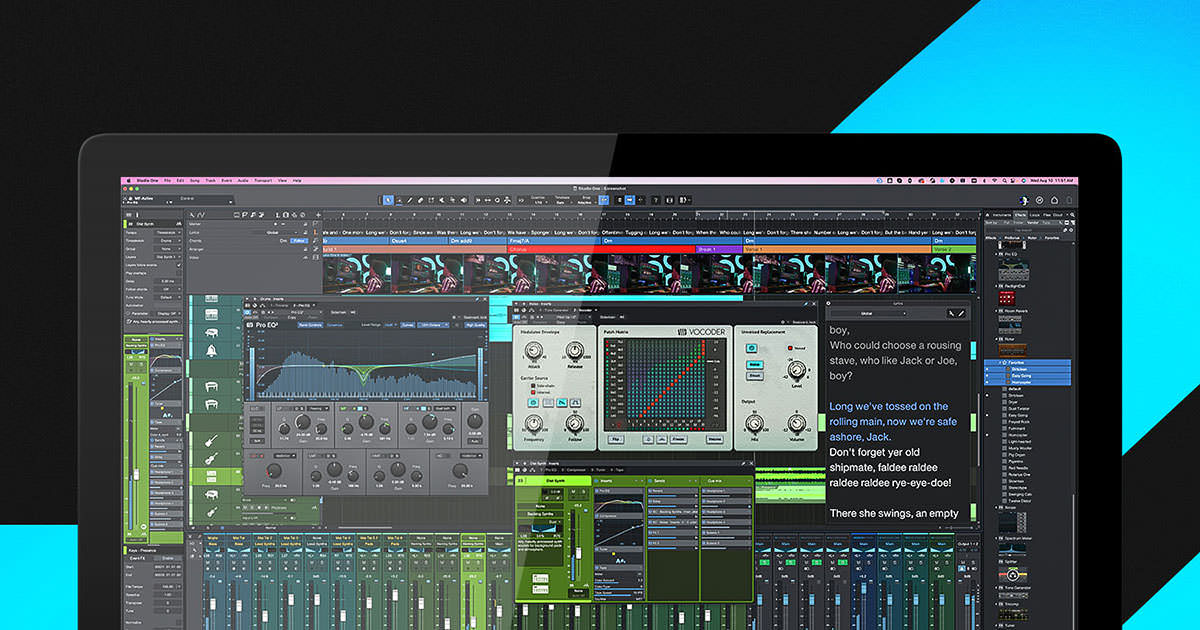
Task: Click the Curves button in Pro EQ
Action: [408, 325]
